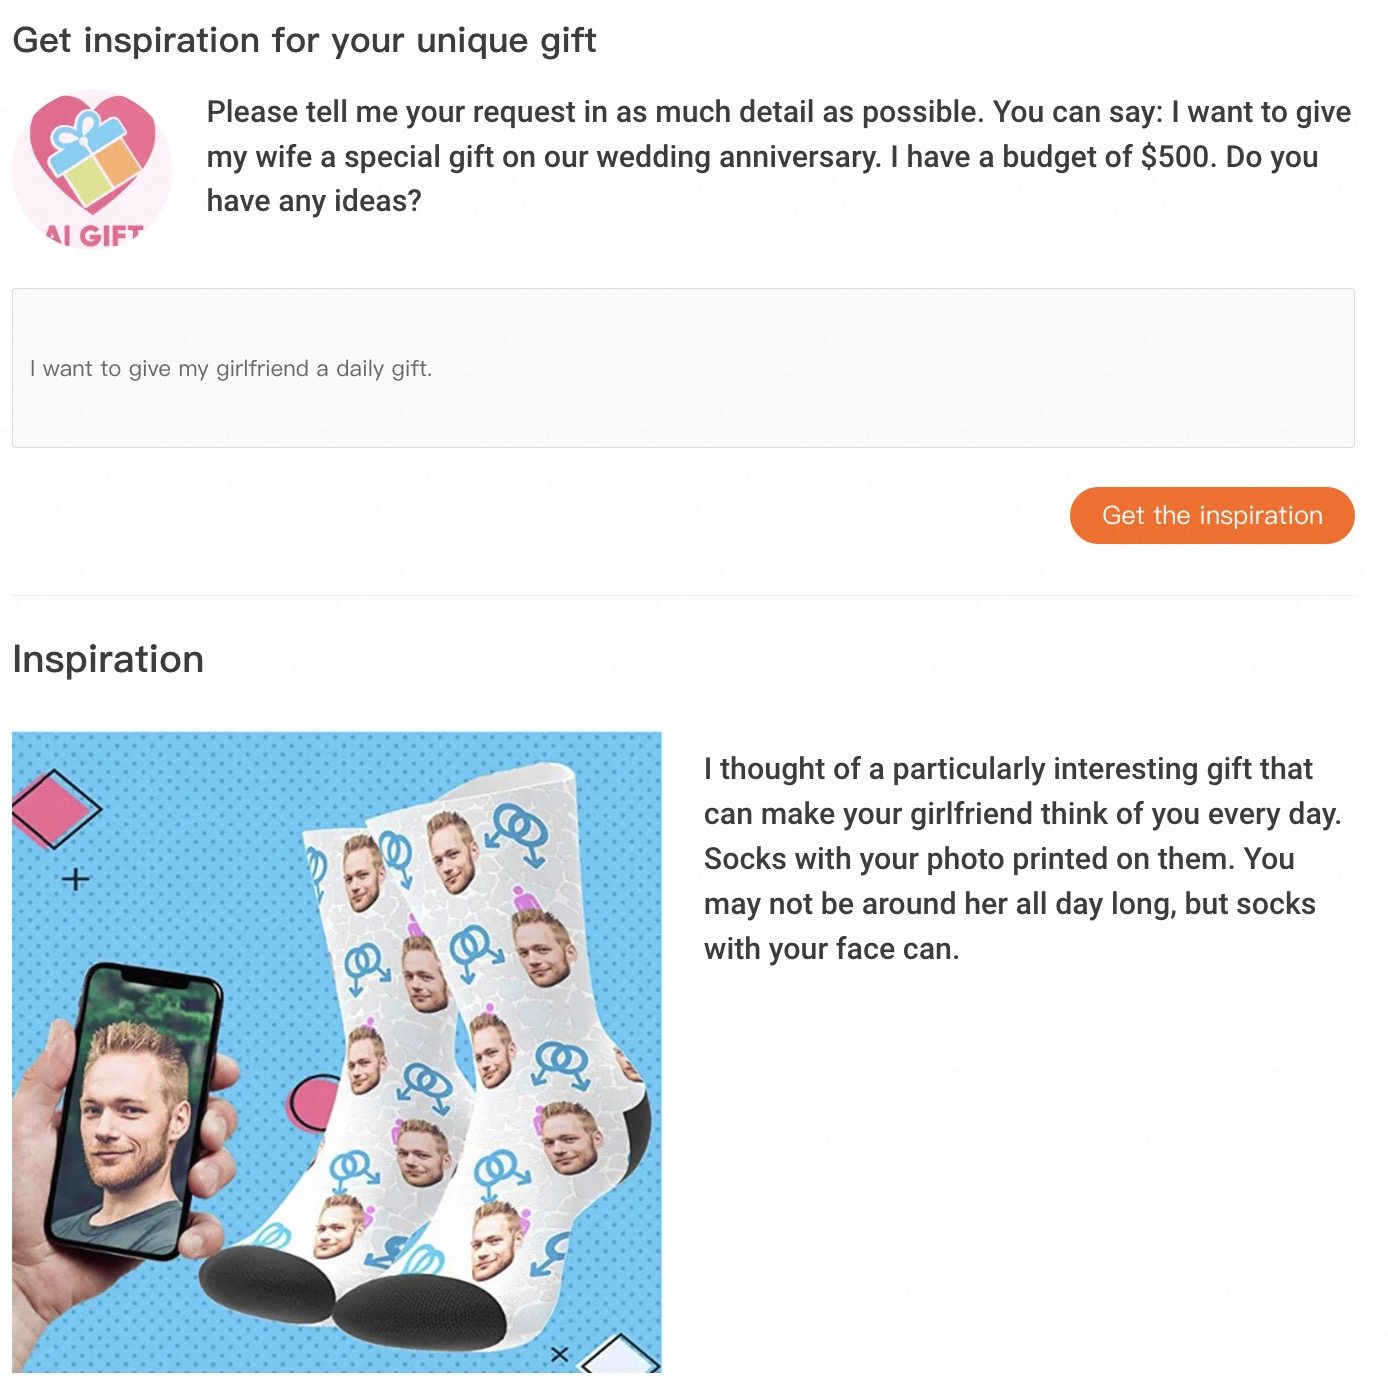Click the socks gift suggestion paragraph
Image resolution: width=1388 pixels, height=1376 pixels.
tap(1022, 858)
